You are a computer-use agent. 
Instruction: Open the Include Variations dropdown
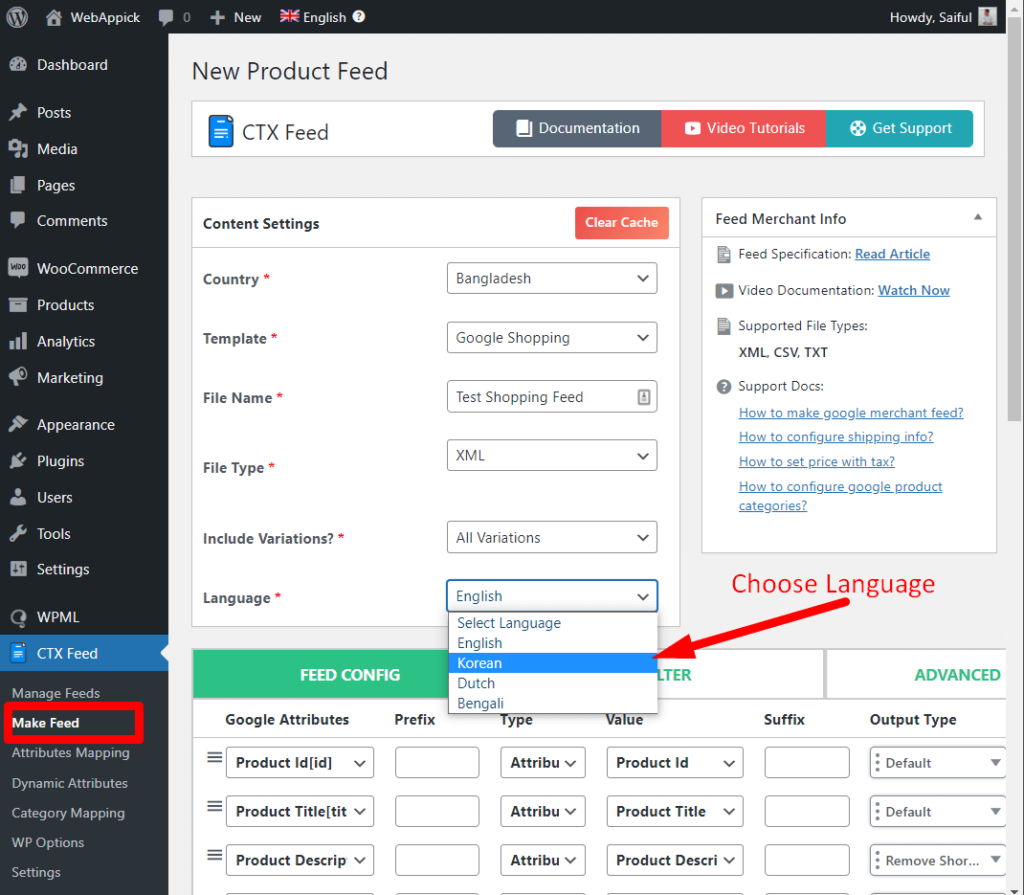552,538
